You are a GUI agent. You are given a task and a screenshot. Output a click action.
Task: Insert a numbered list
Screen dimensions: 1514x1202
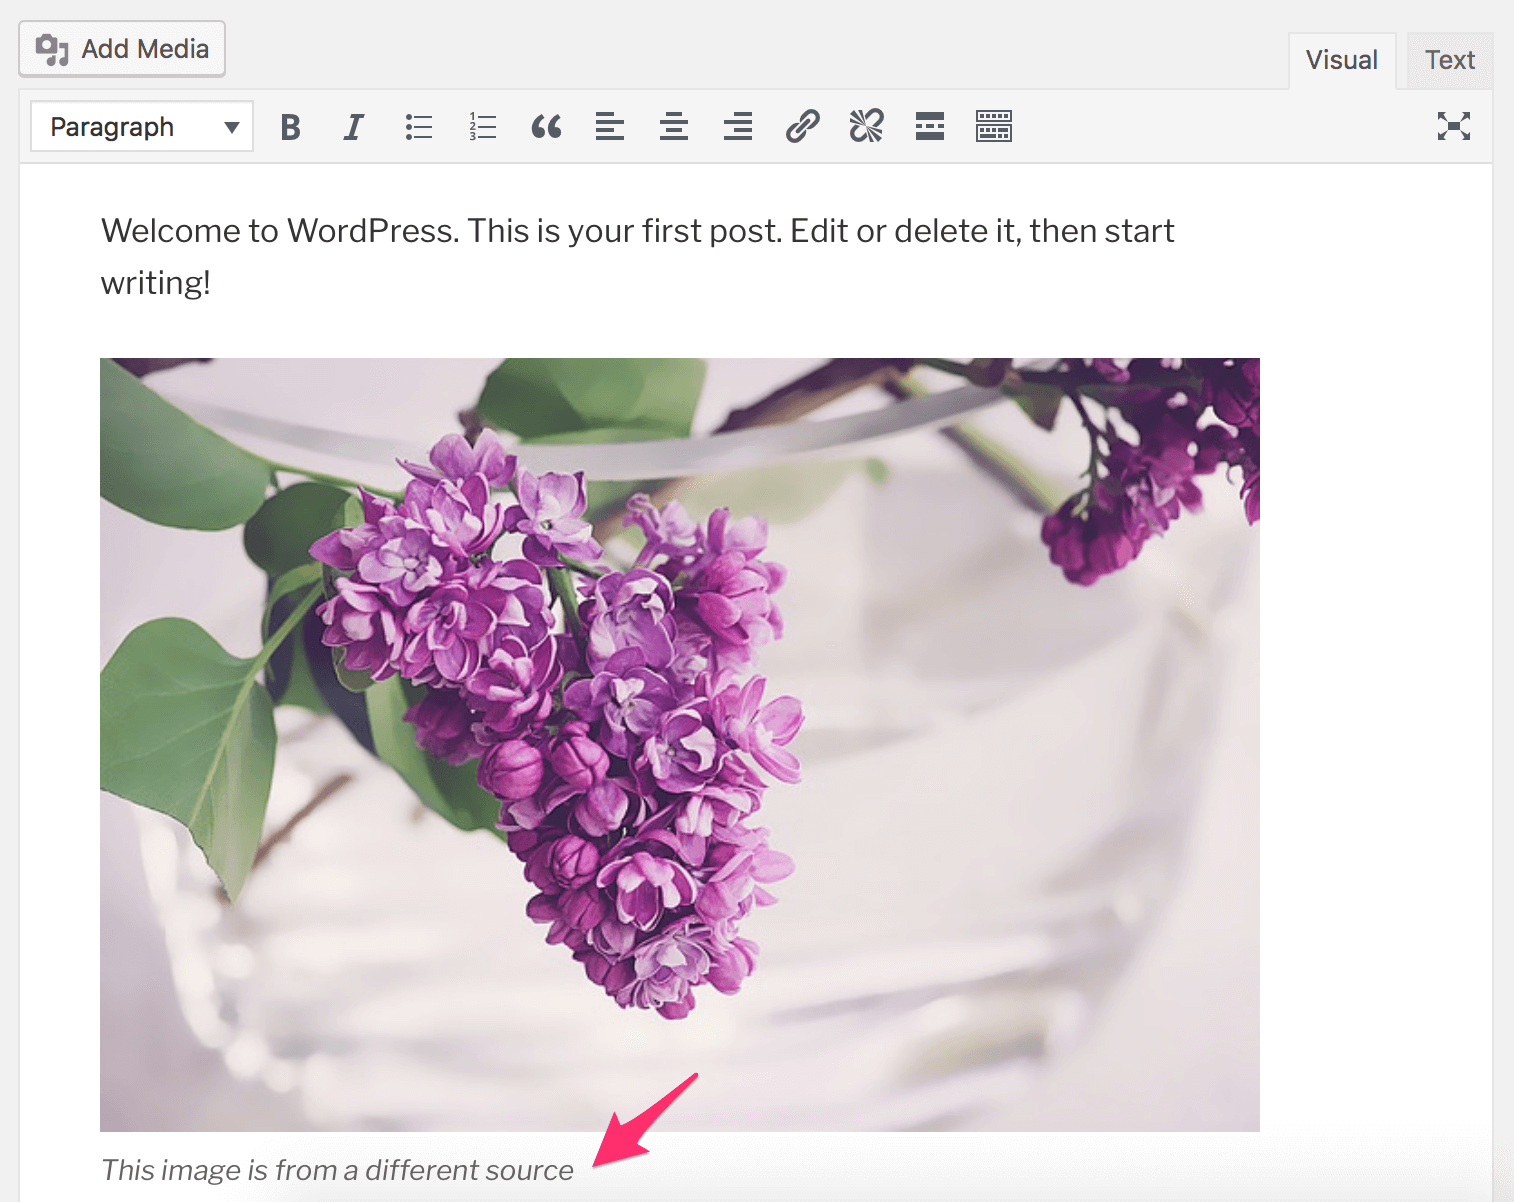(482, 127)
